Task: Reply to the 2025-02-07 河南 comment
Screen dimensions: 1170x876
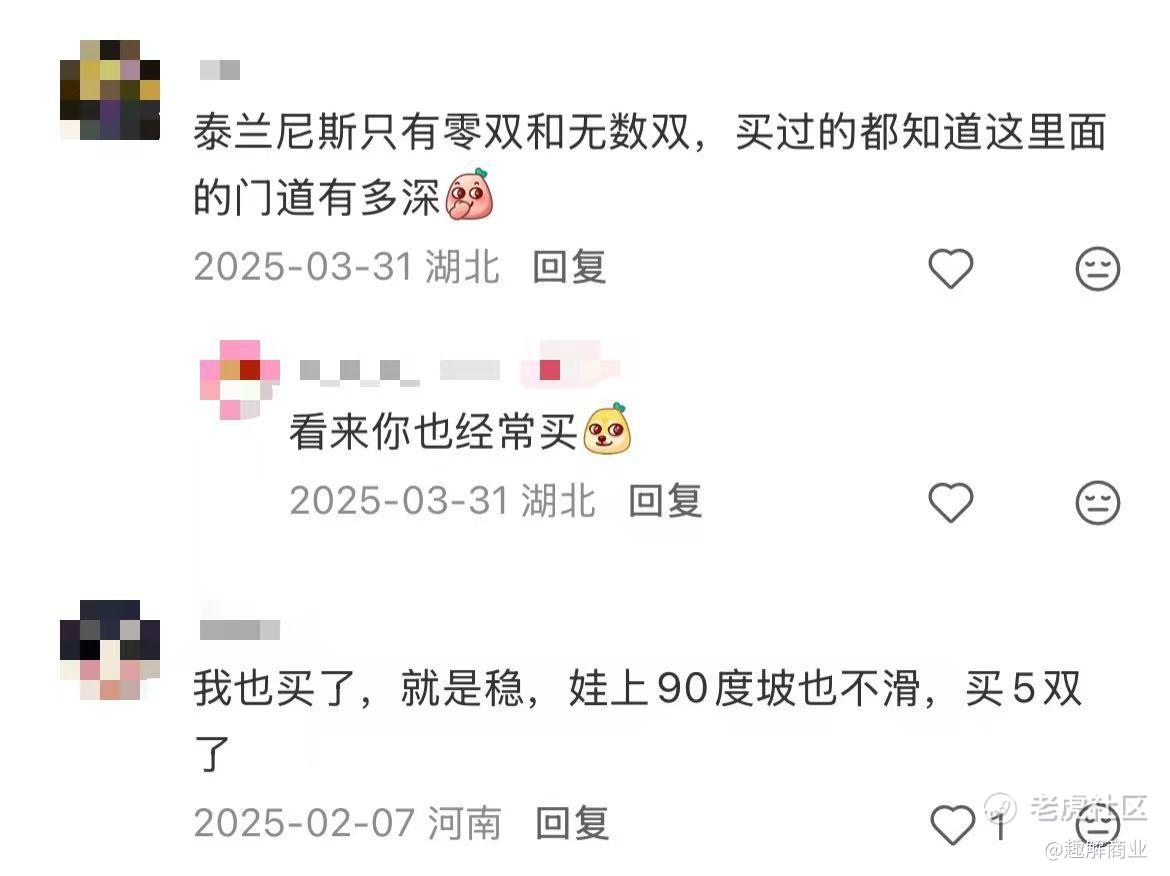Action: click(572, 823)
